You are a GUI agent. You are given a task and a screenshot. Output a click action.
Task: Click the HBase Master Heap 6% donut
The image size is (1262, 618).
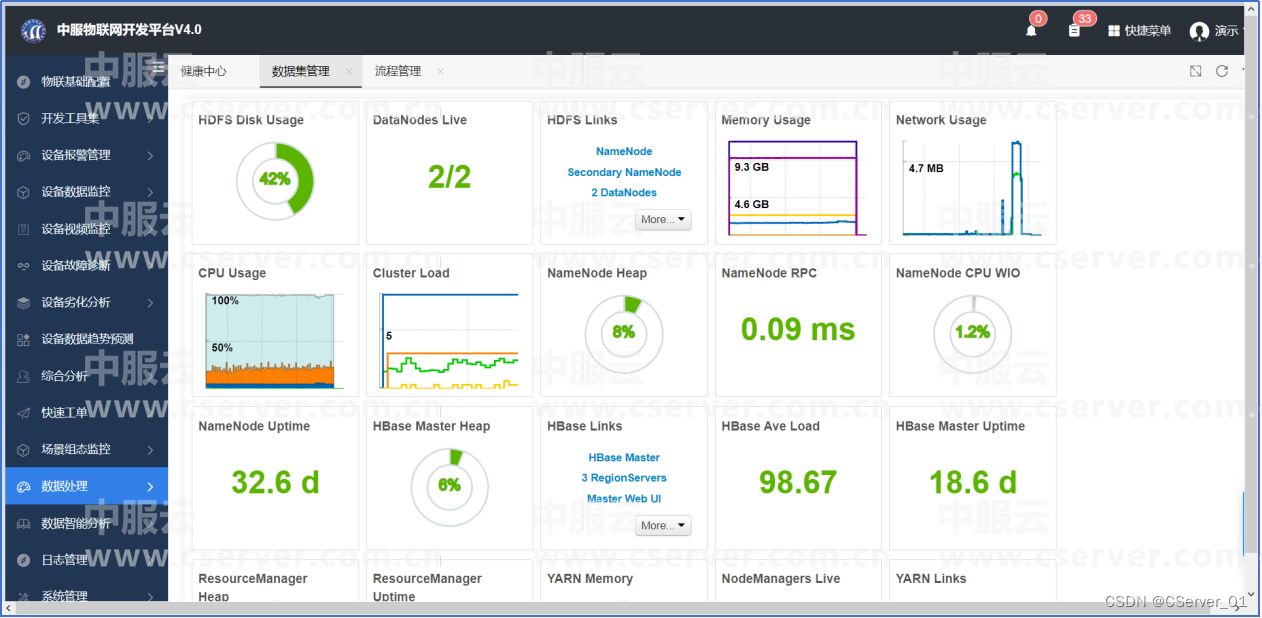click(x=449, y=485)
